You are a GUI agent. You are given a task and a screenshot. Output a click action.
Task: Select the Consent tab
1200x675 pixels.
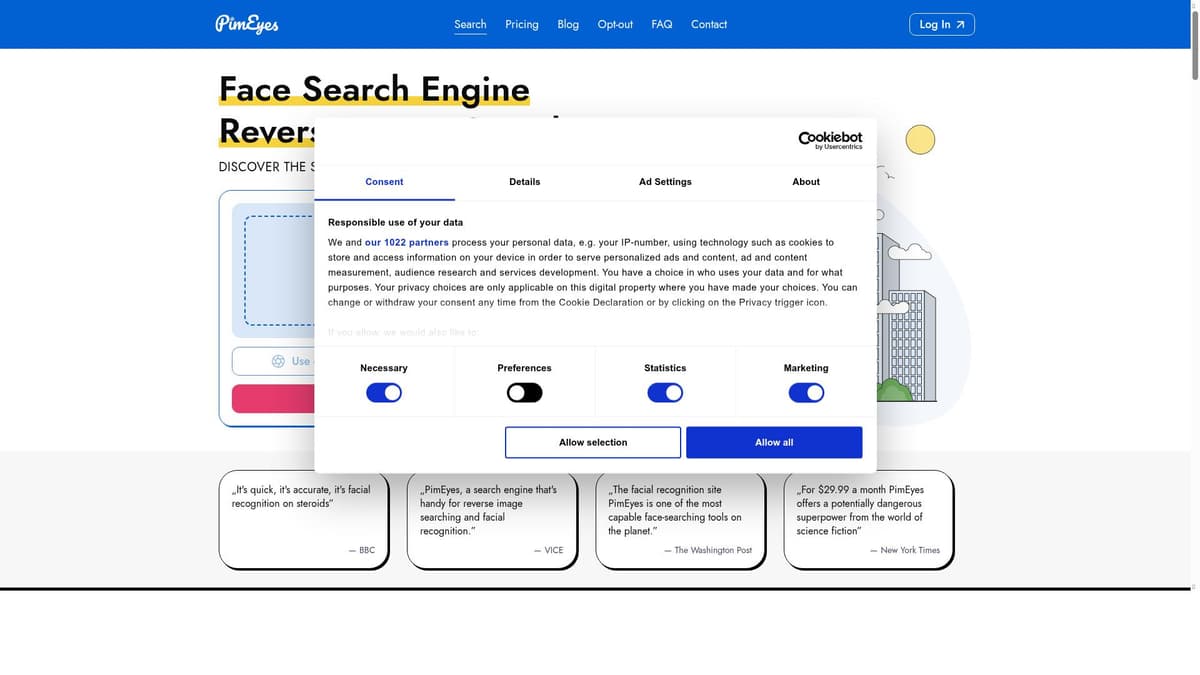pos(384,182)
